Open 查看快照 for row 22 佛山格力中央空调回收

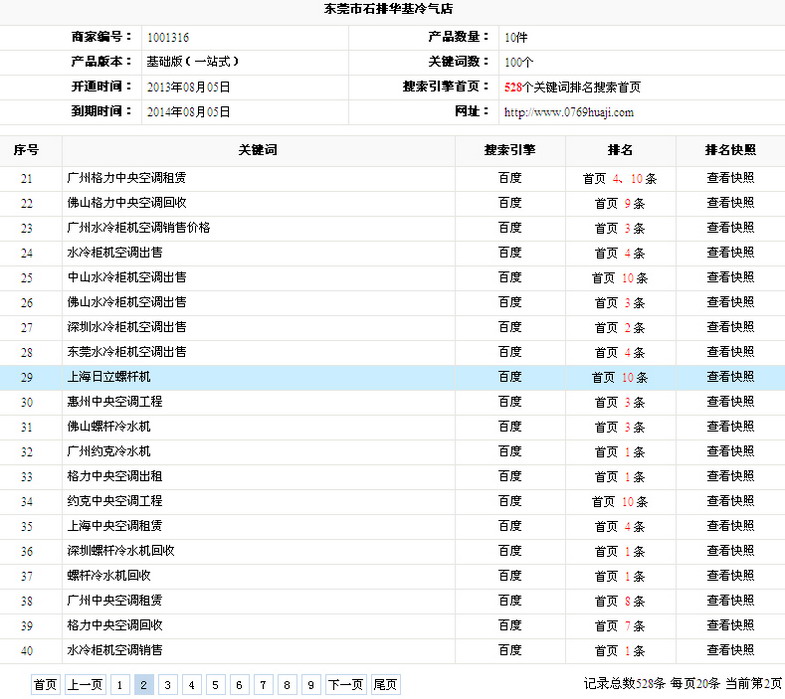730,203
